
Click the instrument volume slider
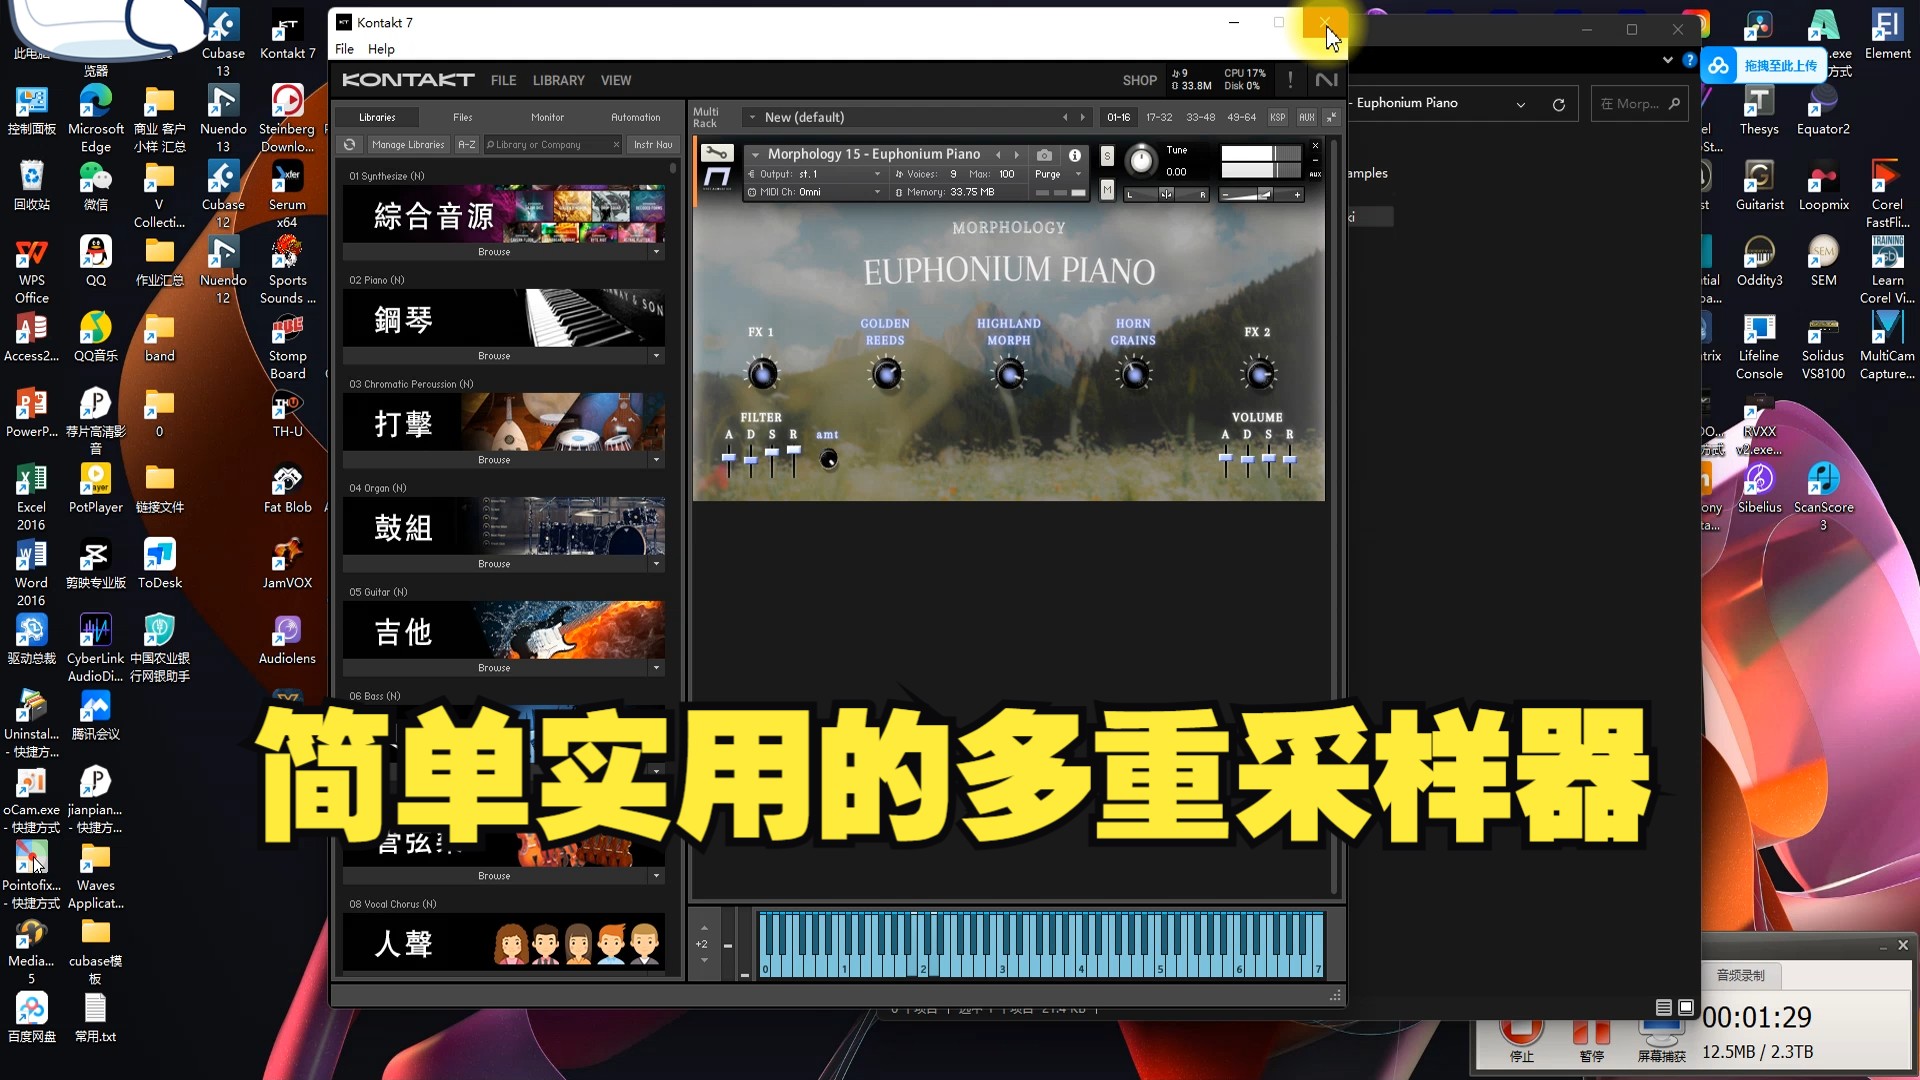[1260, 194]
